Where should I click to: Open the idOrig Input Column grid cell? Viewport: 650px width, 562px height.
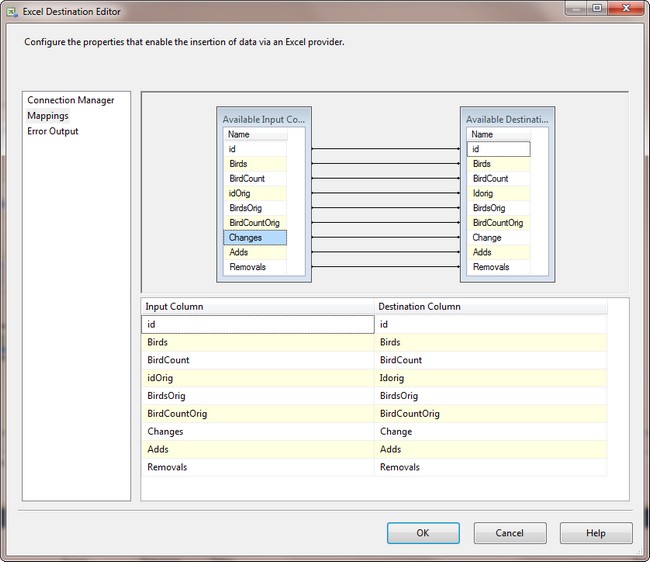(x=258, y=378)
